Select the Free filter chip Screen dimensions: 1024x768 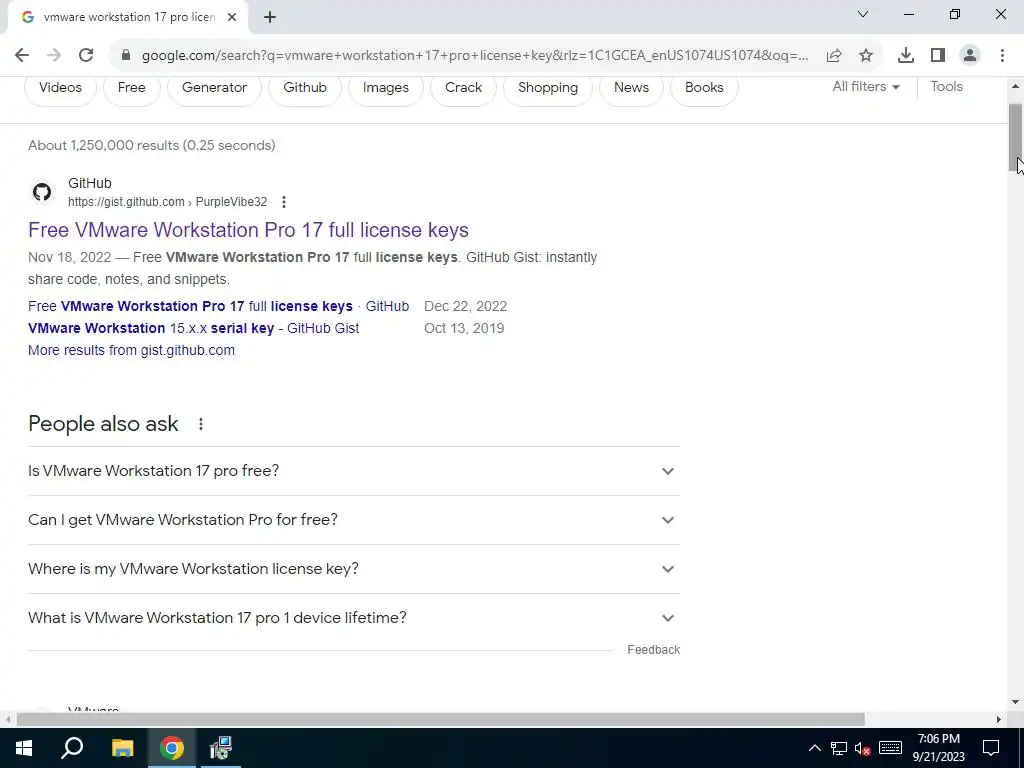click(131, 88)
